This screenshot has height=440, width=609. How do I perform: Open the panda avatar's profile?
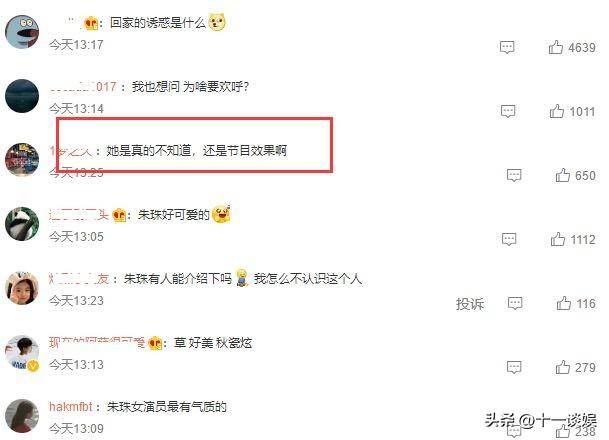pos(22,224)
